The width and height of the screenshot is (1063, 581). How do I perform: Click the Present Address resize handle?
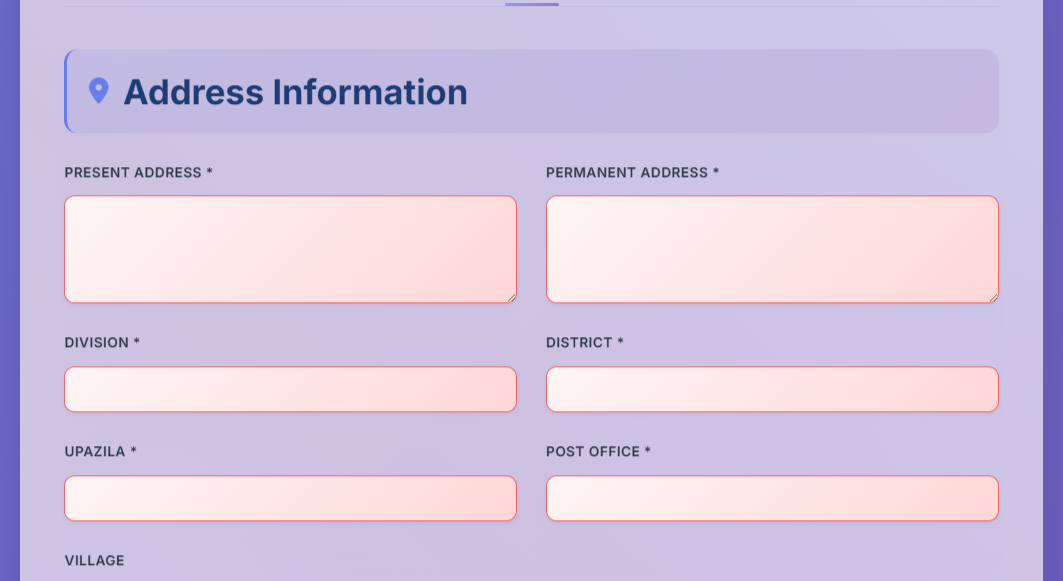click(512, 298)
